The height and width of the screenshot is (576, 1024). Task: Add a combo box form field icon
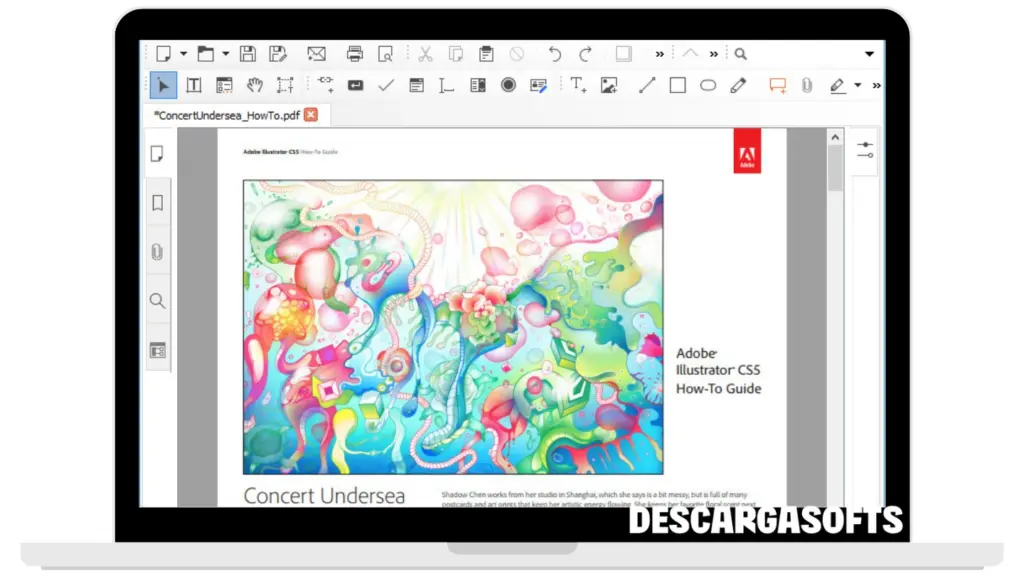pyautogui.click(x=478, y=85)
